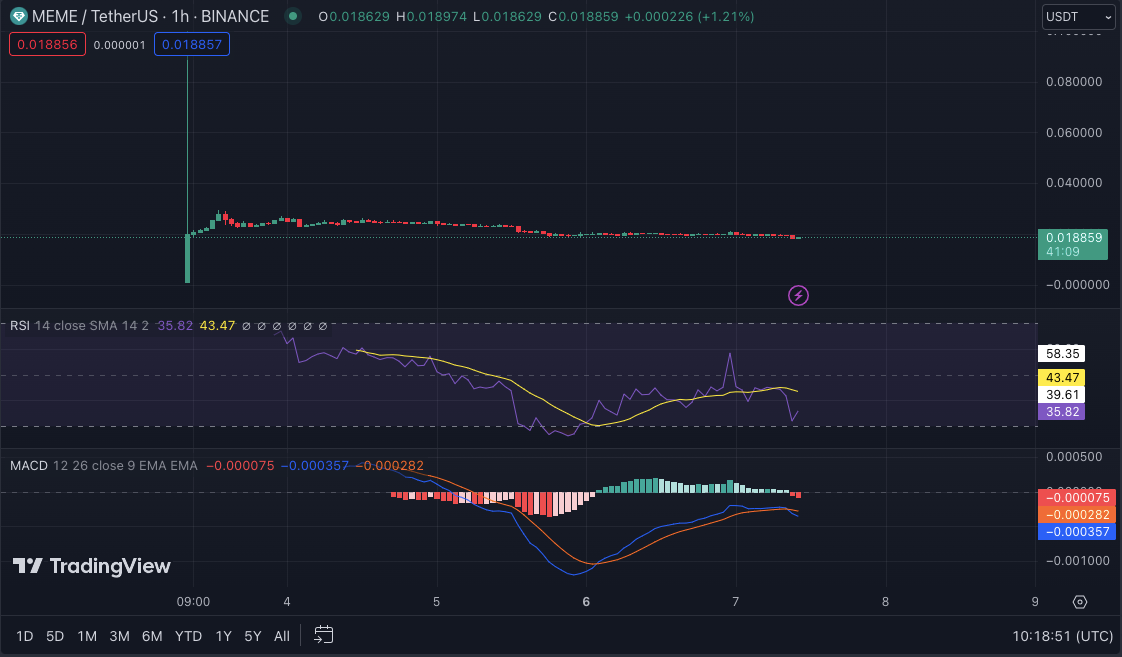The height and width of the screenshot is (657, 1122).
Task: Select the MACD indicator legend label
Action: [28, 465]
